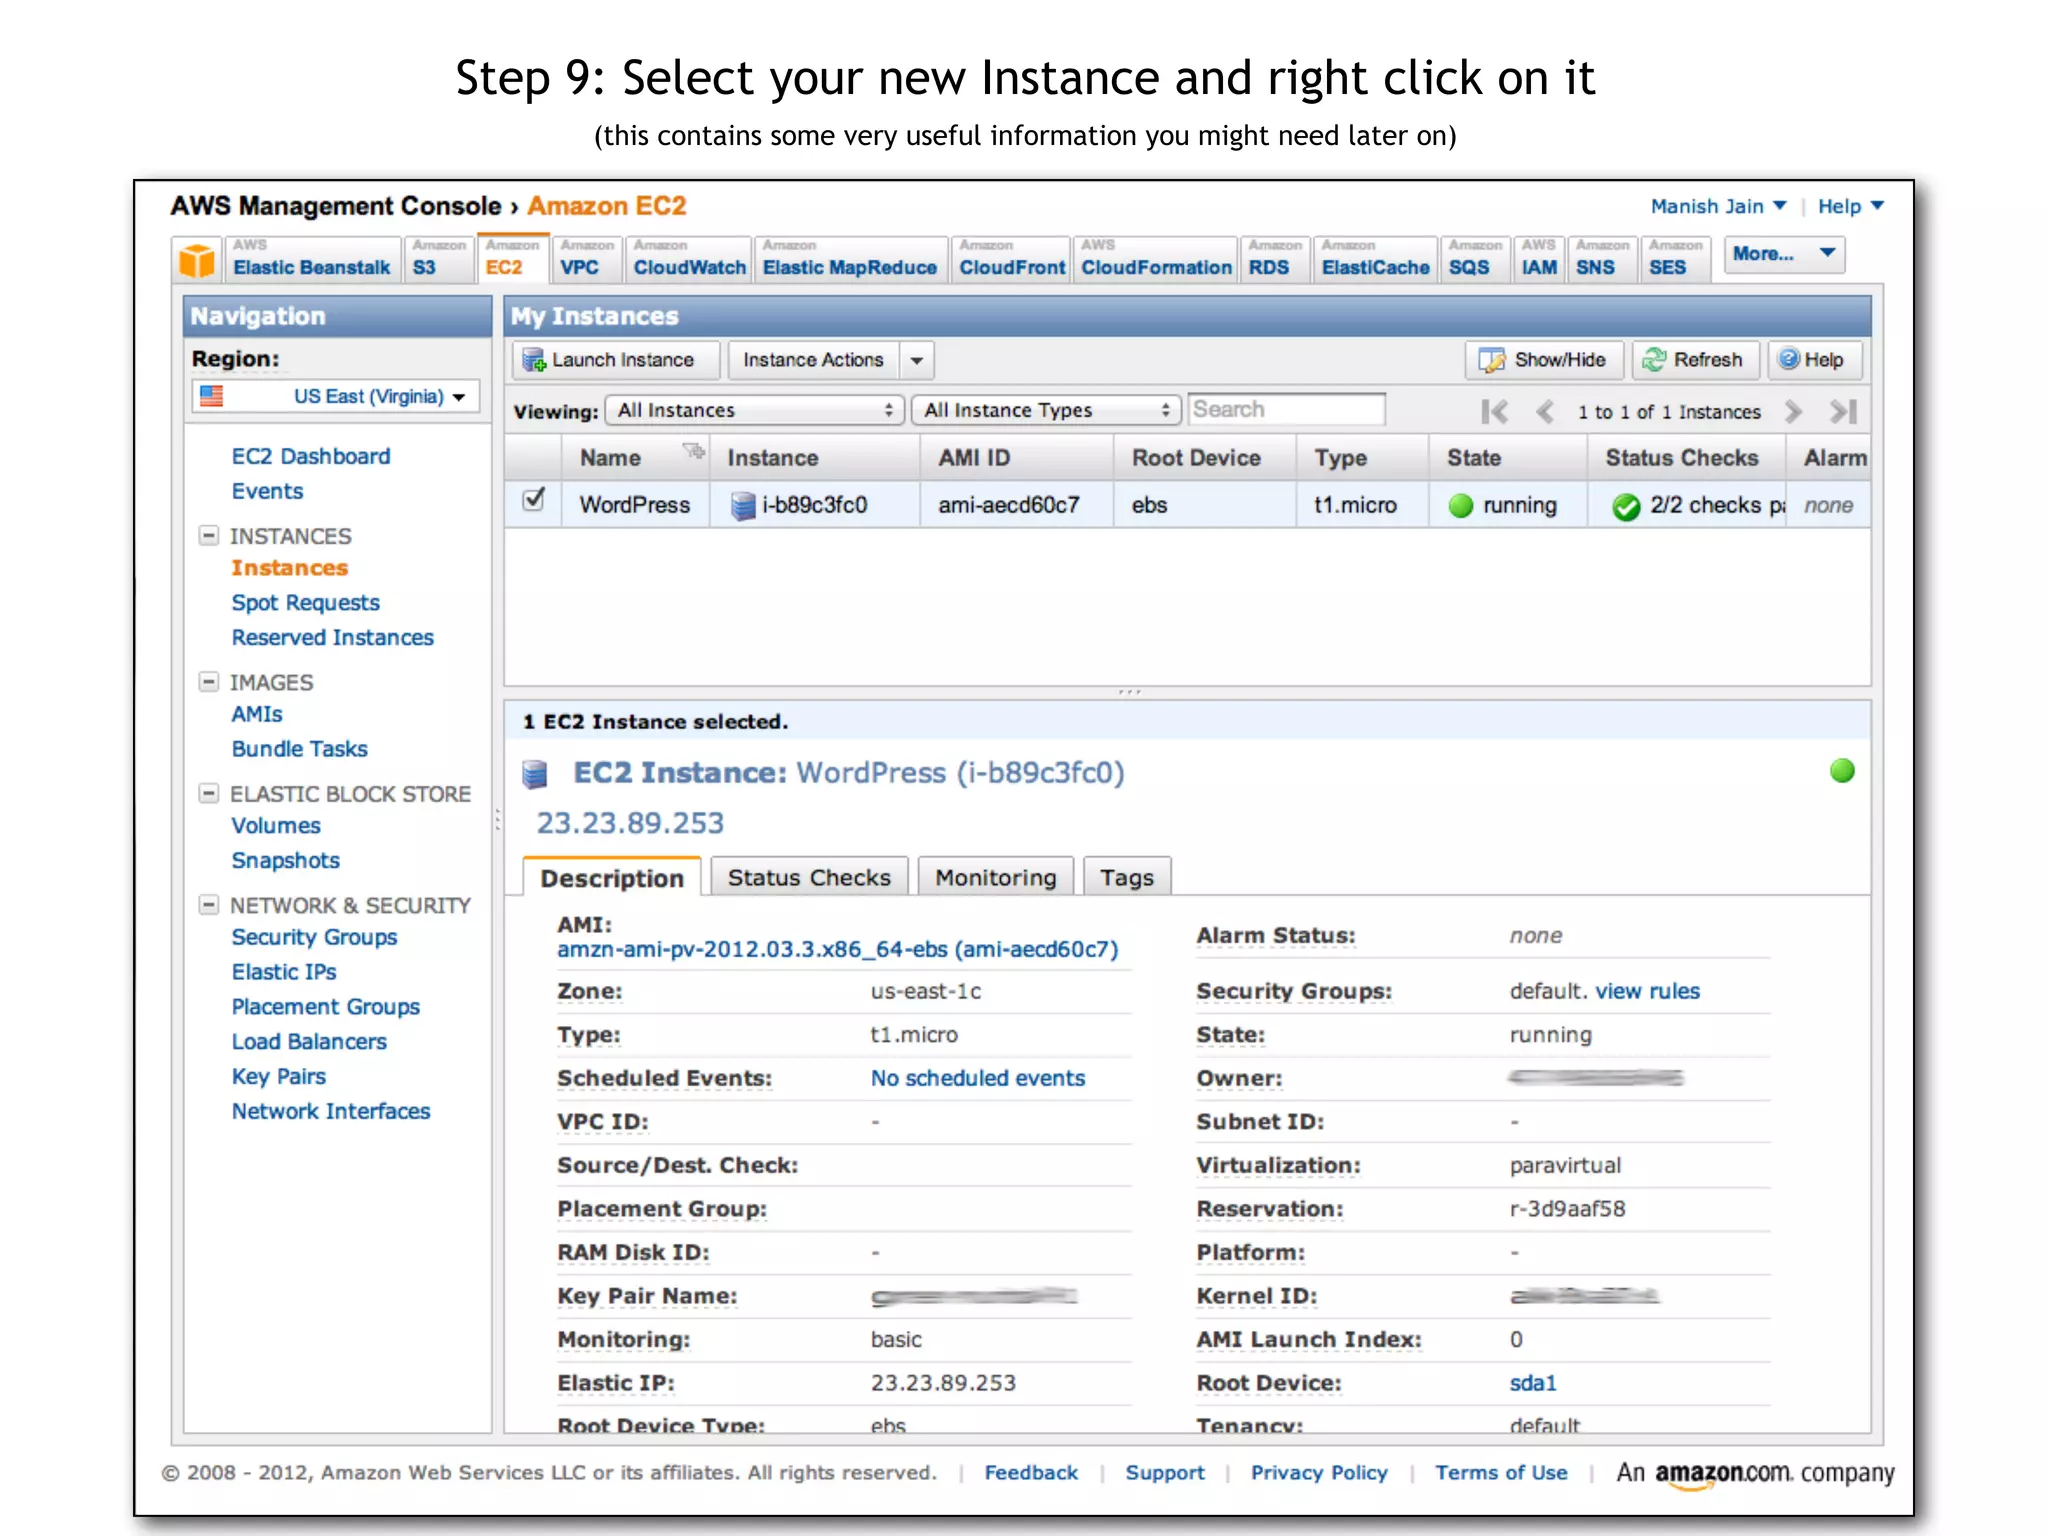
Task: Select the Tags details tab
Action: point(1127,877)
